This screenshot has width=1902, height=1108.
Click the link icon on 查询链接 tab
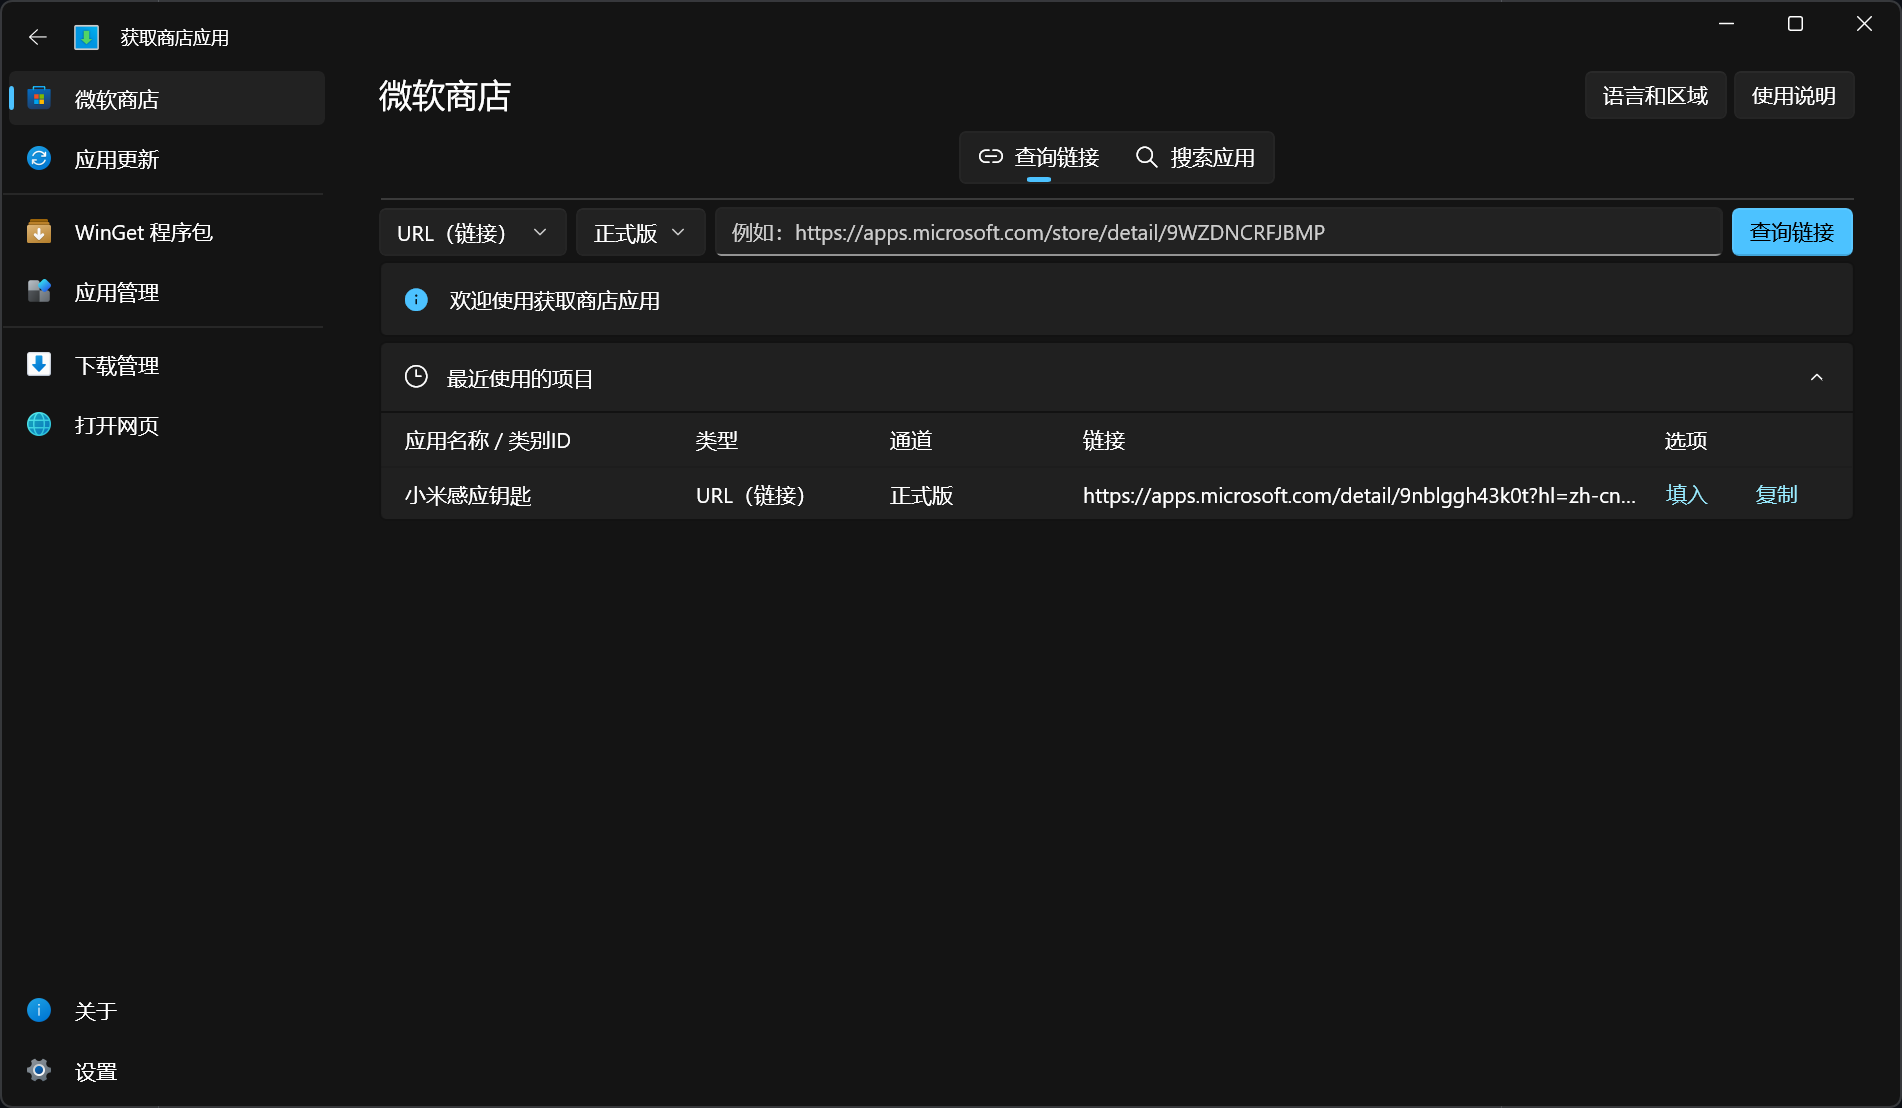990,157
